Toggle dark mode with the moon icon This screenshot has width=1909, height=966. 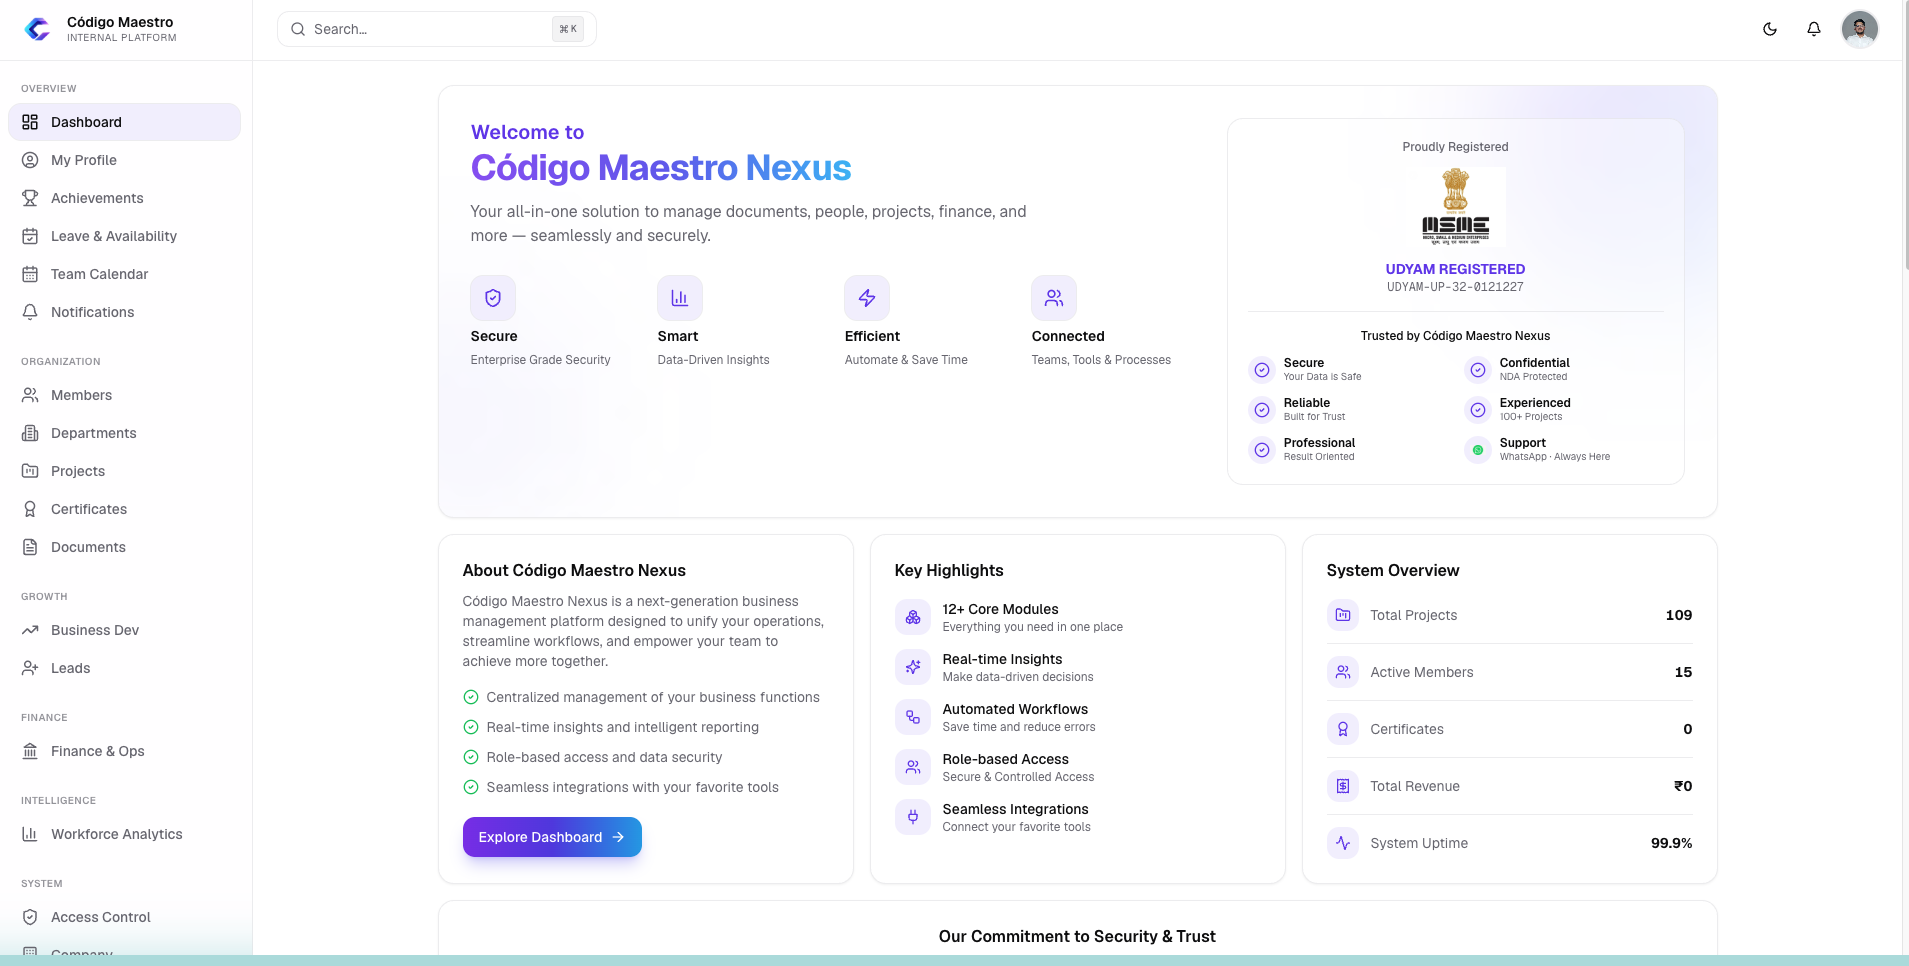click(x=1770, y=29)
